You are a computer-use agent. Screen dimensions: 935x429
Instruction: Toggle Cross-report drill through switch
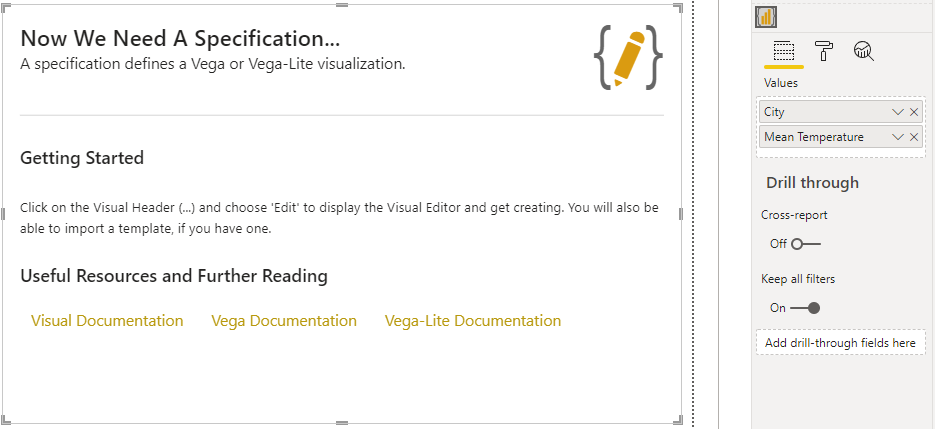pyautogui.click(x=806, y=244)
